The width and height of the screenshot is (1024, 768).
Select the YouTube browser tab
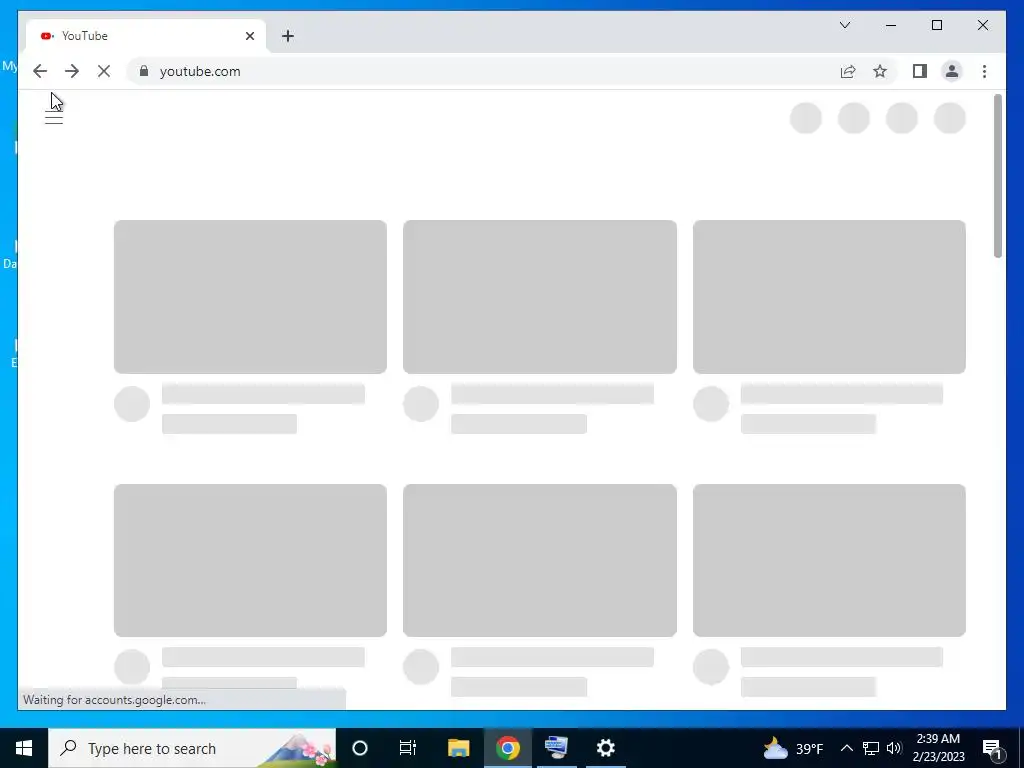(146, 36)
